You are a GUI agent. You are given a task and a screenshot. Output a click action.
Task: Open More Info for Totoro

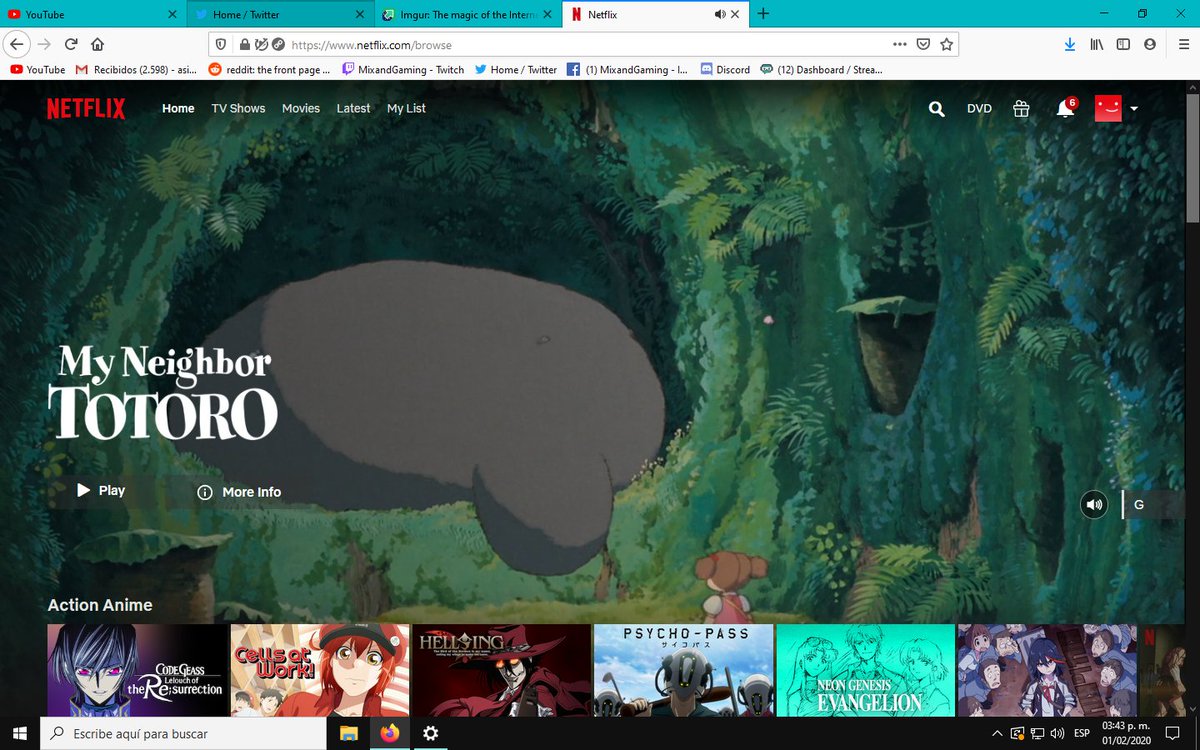pyautogui.click(x=239, y=492)
